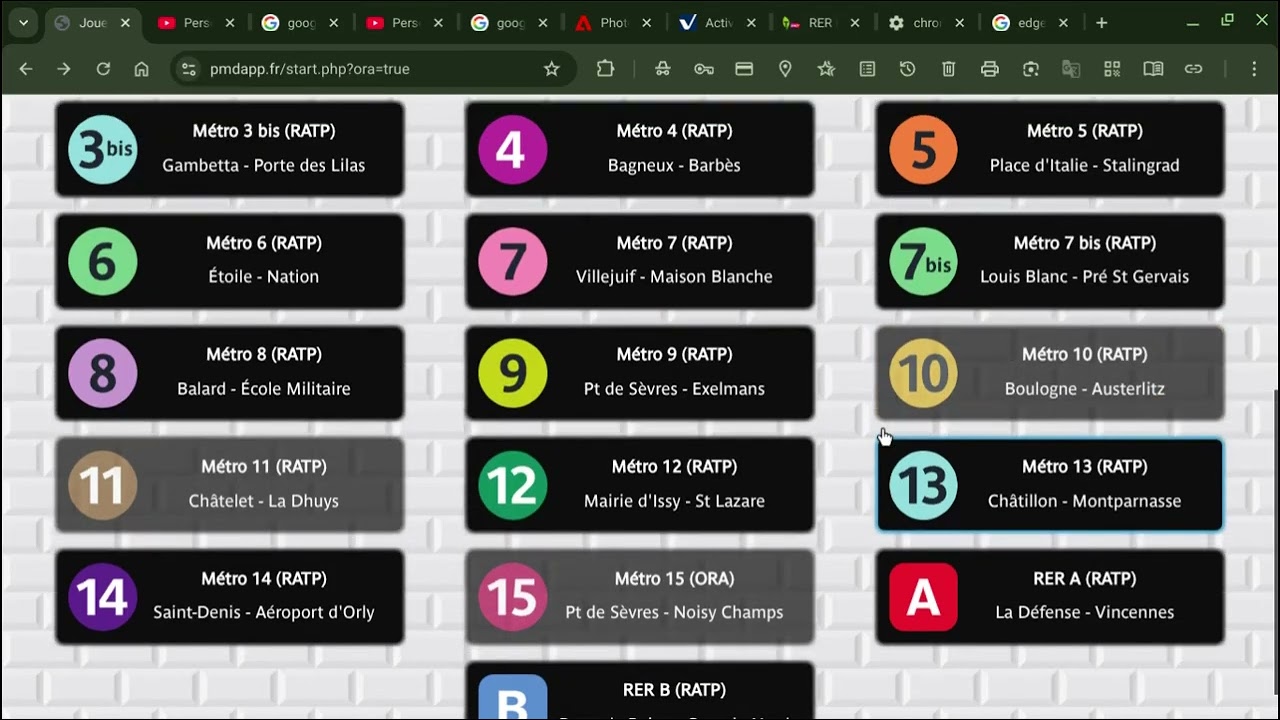This screenshot has width=1280, height=720.
Task: Close the 'chro' tab
Action: pos(959,23)
